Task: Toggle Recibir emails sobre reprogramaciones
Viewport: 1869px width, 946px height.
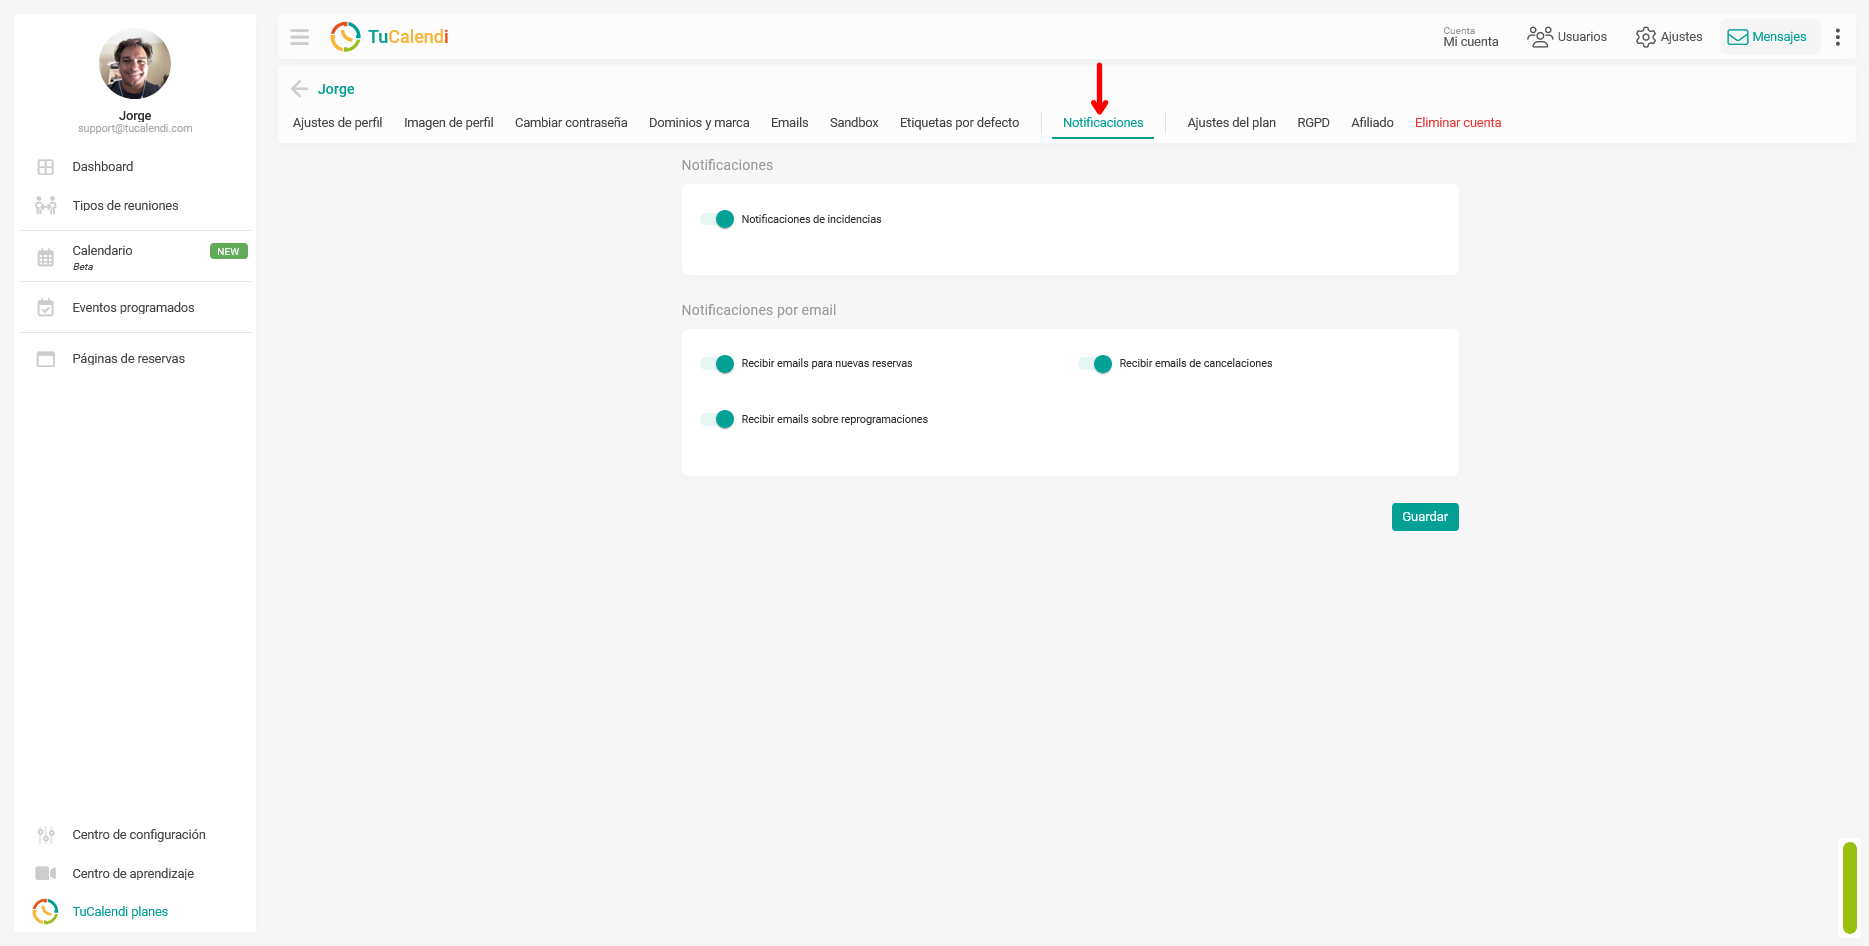Action: pos(717,419)
